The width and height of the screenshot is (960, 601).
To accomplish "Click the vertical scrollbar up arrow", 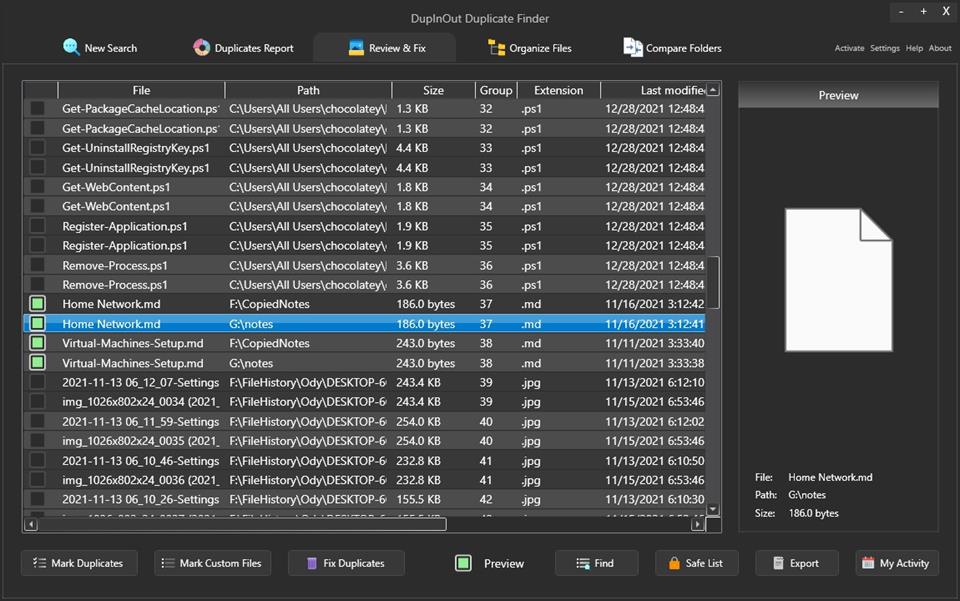I will [x=713, y=90].
